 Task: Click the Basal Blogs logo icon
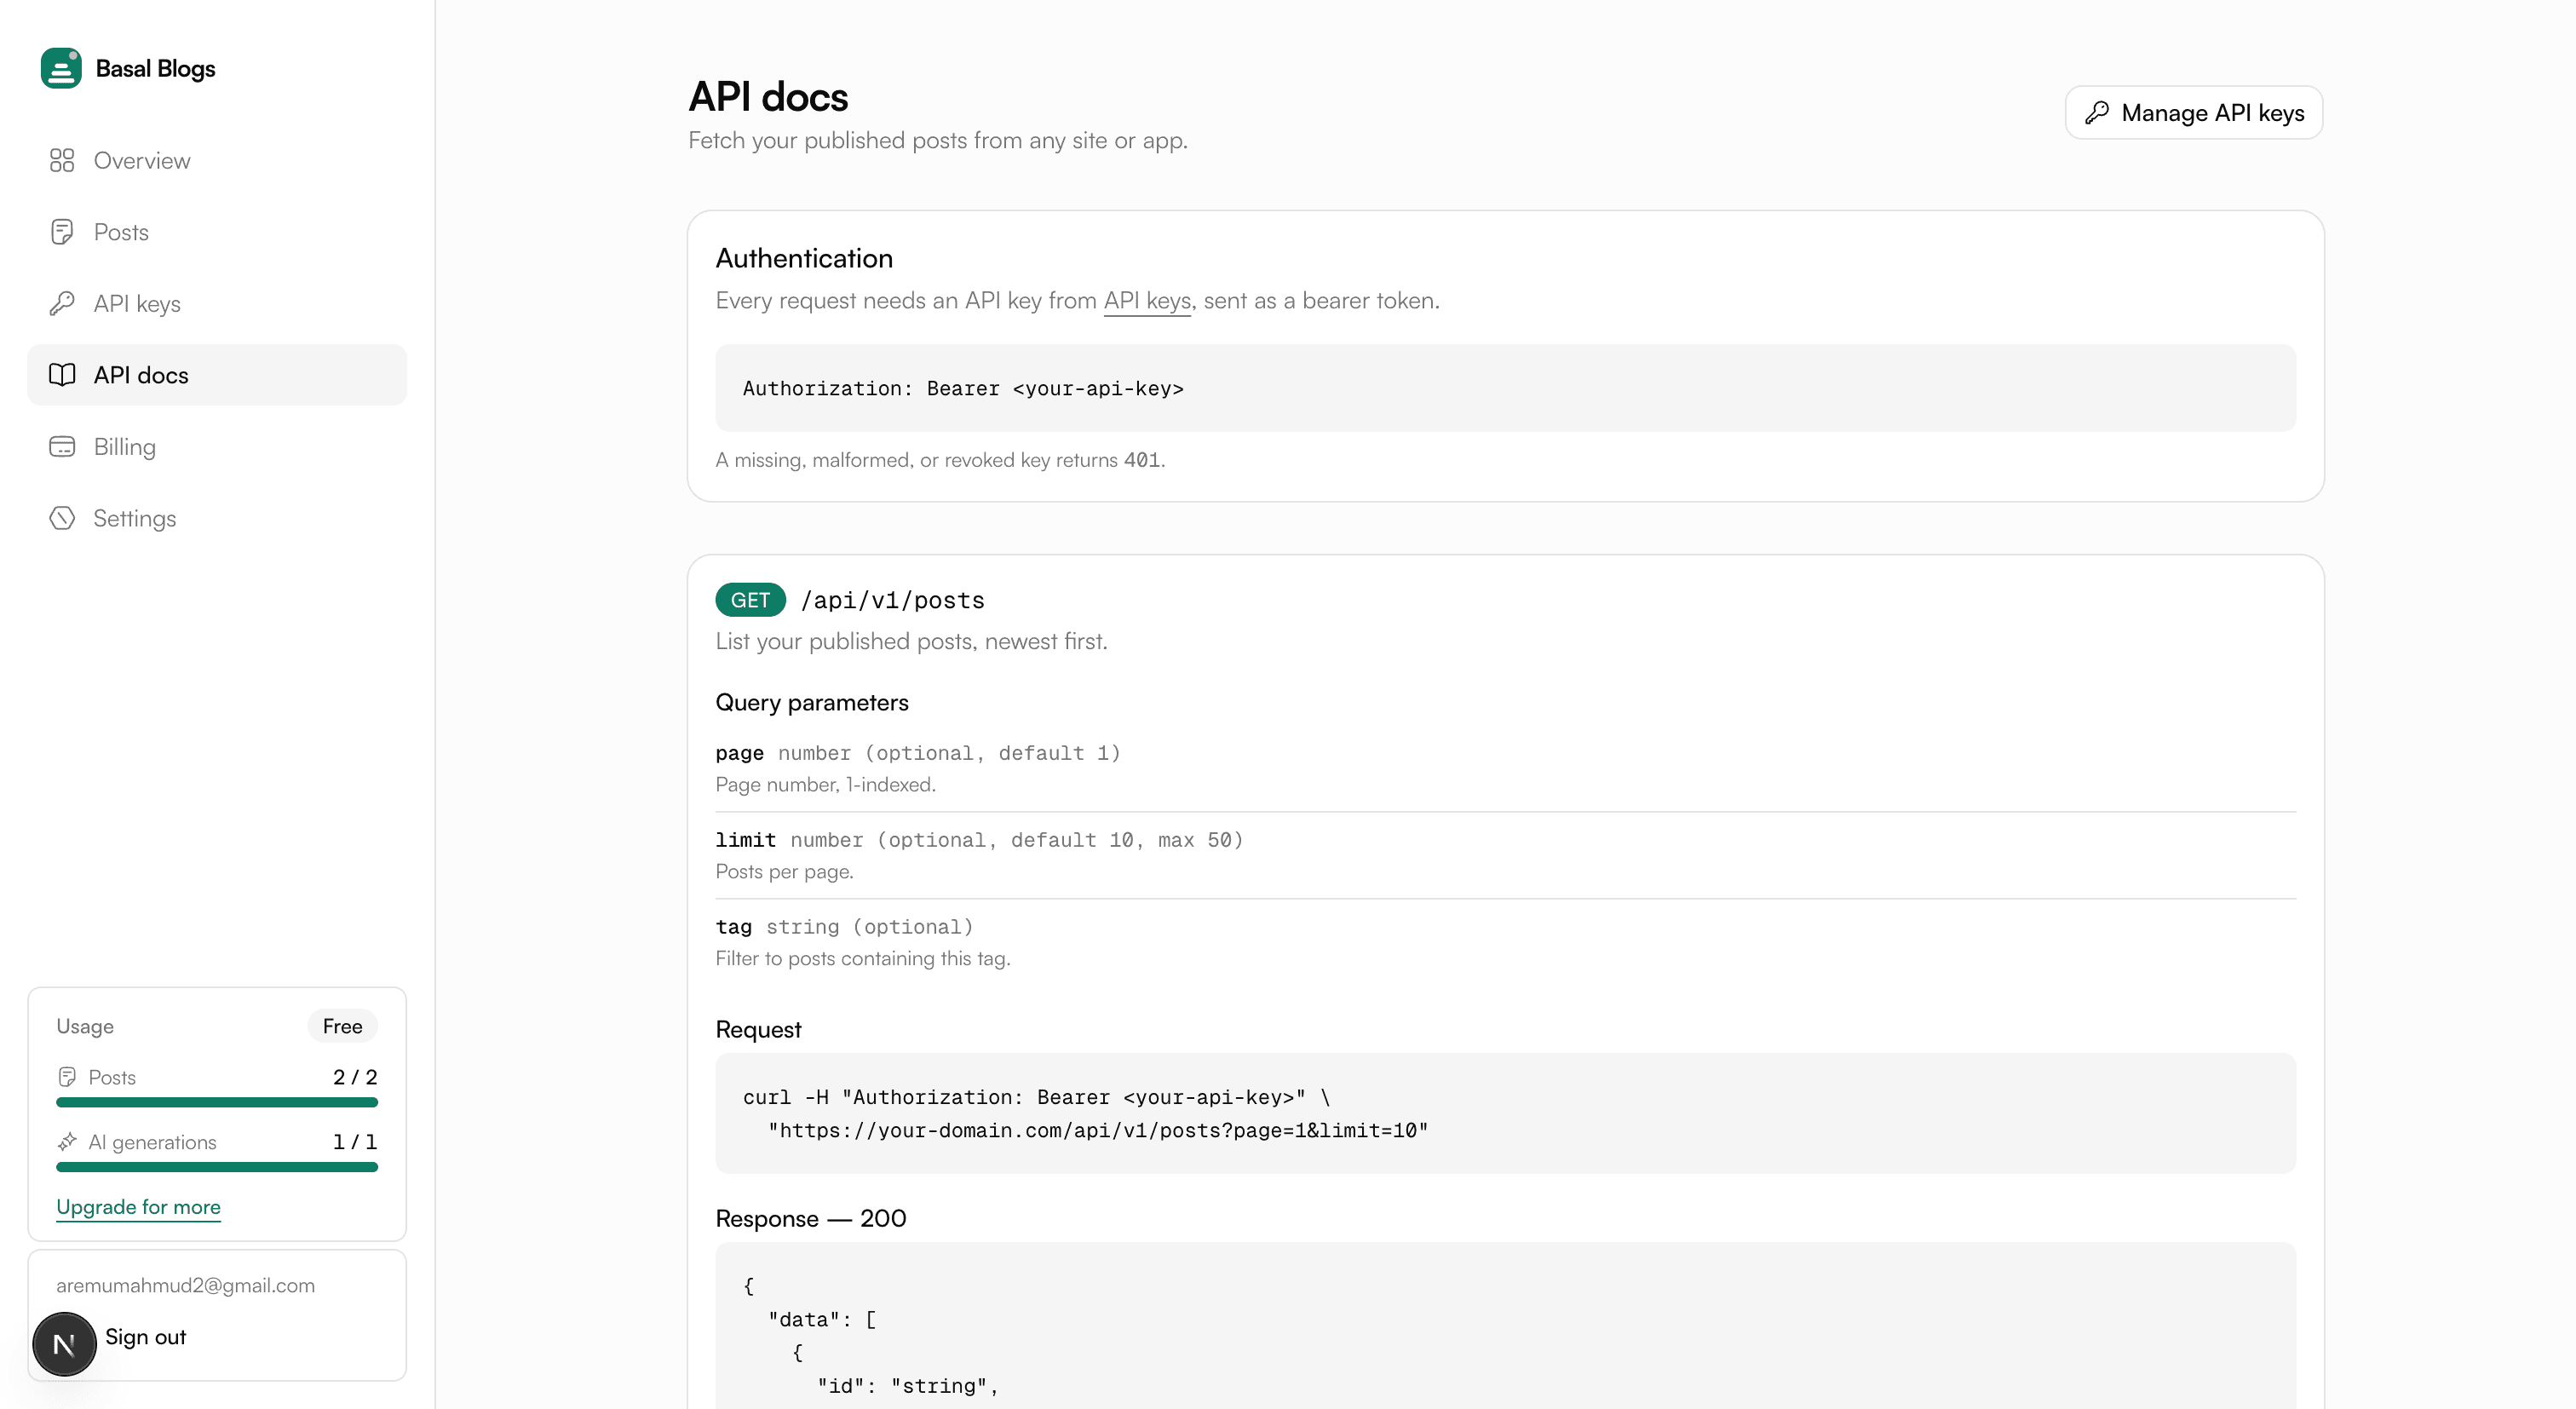pos(61,68)
